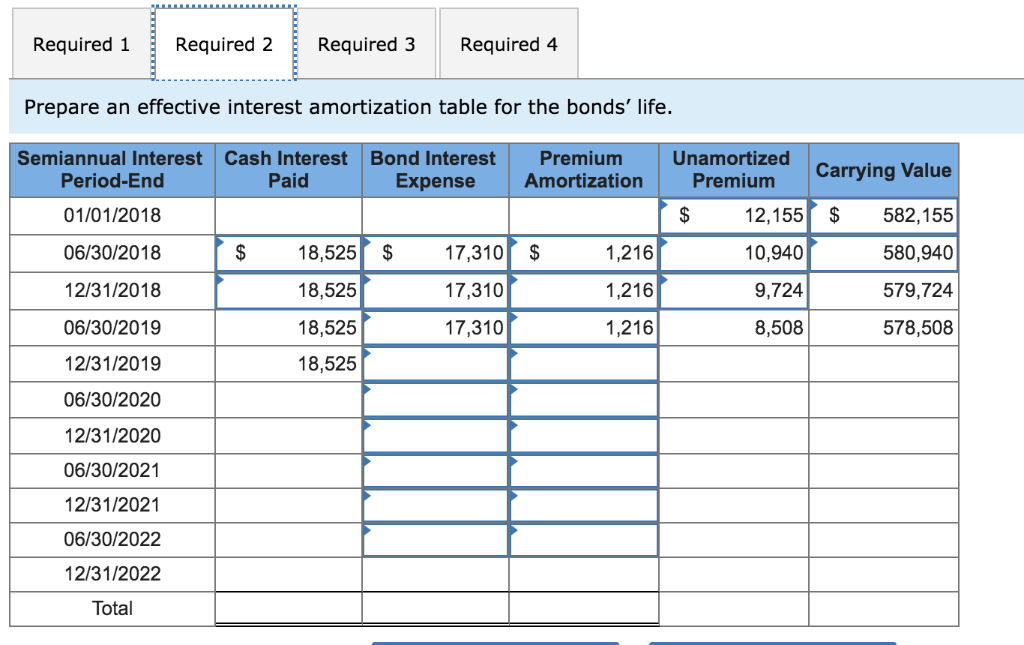Switch to the Required 1 tab
This screenshot has width=1024, height=645.
tap(80, 43)
